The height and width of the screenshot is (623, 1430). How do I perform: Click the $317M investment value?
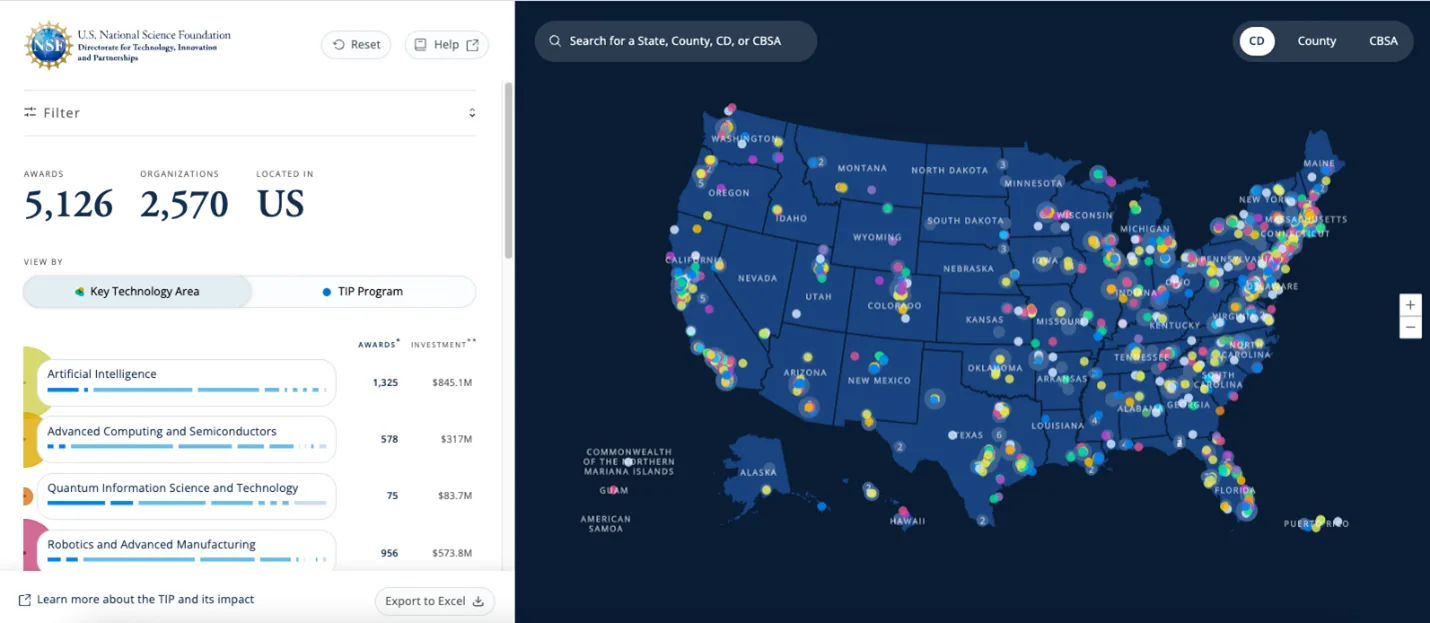456,439
